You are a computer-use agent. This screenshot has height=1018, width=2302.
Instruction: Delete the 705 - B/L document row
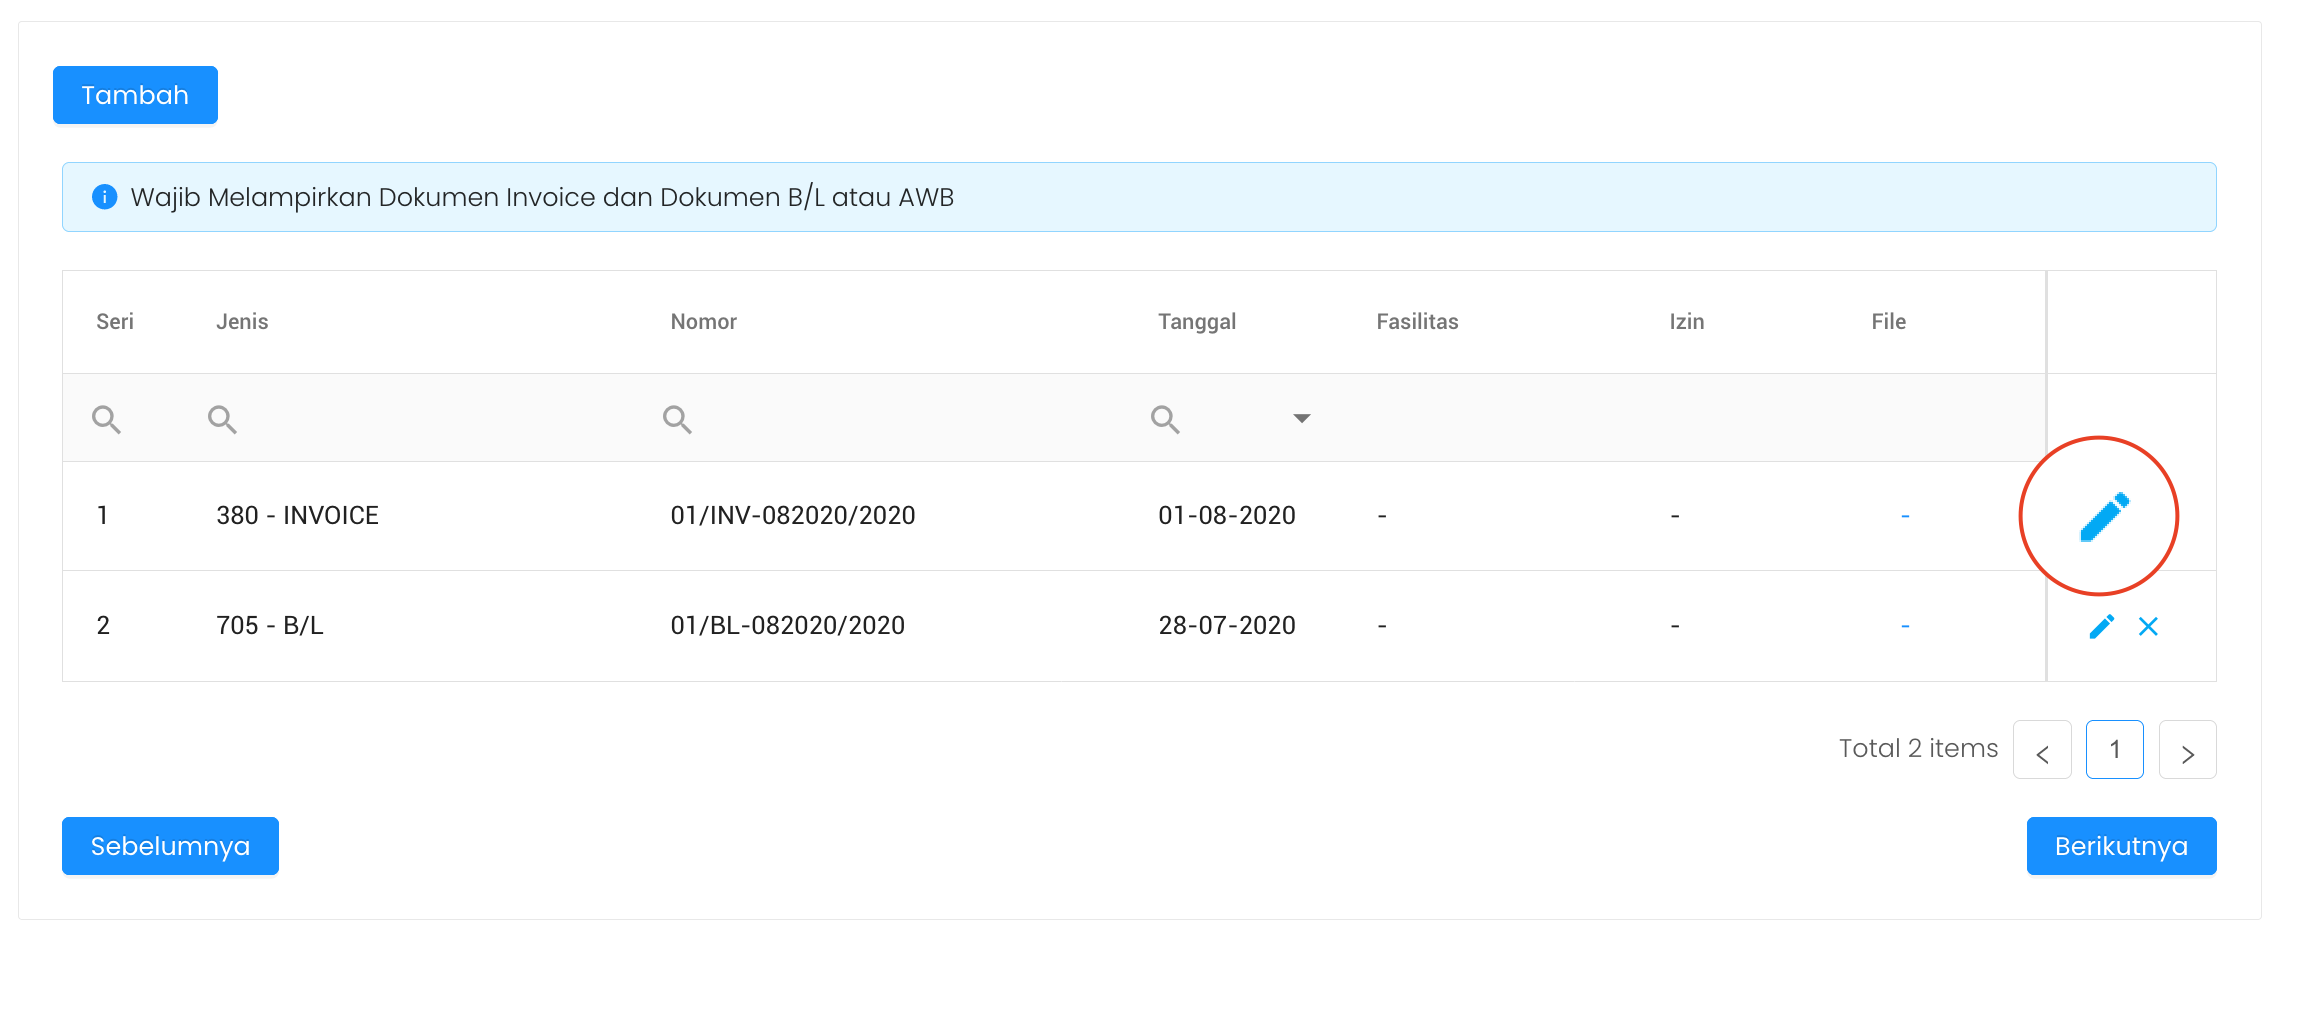(2148, 627)
